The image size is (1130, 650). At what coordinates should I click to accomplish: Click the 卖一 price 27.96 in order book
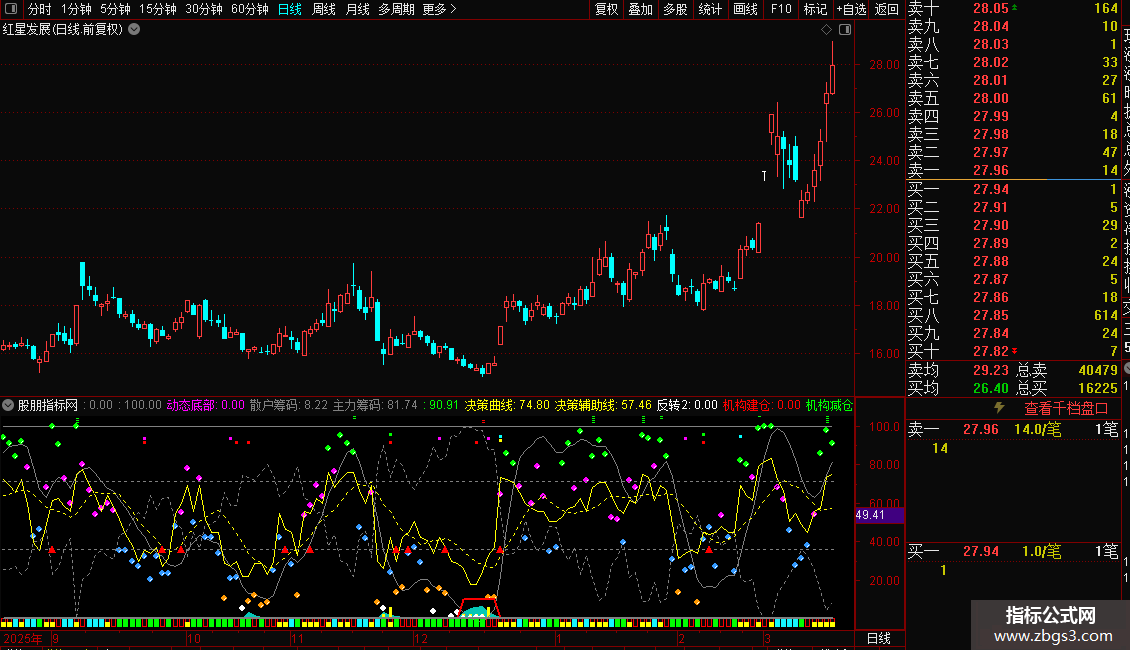990,170
